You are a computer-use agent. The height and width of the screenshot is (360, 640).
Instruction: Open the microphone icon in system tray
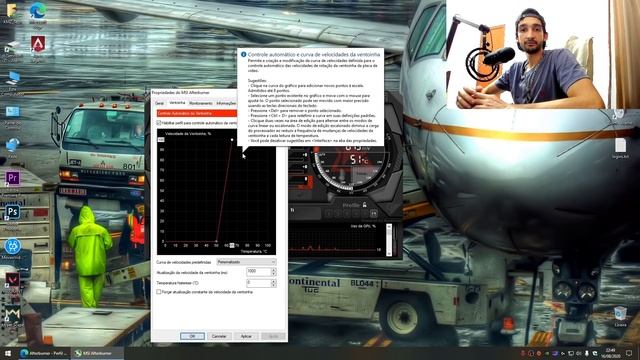587,353
